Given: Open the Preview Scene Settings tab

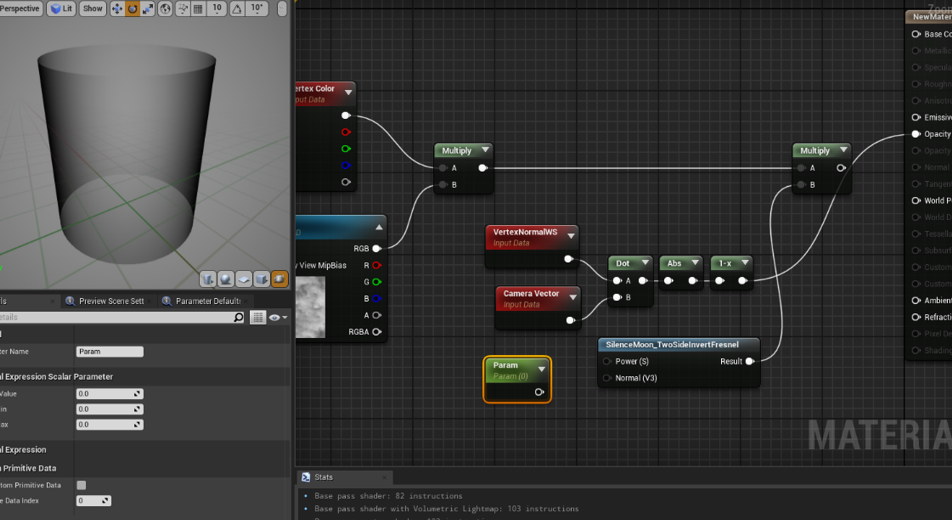Looking at the screenshot, I should (x=110, y=301).
